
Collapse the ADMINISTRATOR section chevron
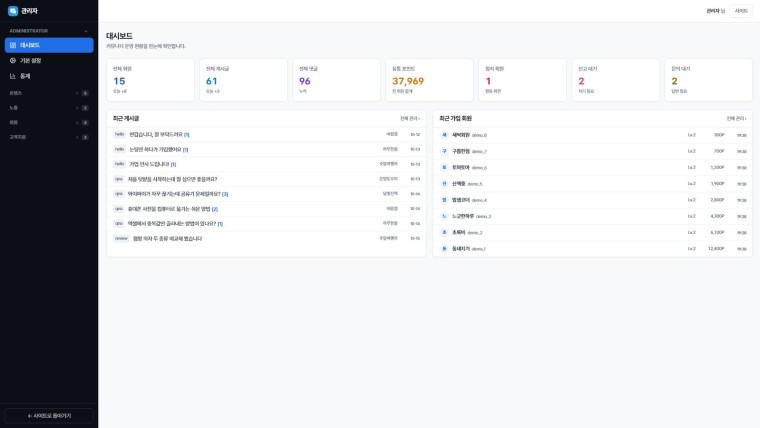coord(86,31)
